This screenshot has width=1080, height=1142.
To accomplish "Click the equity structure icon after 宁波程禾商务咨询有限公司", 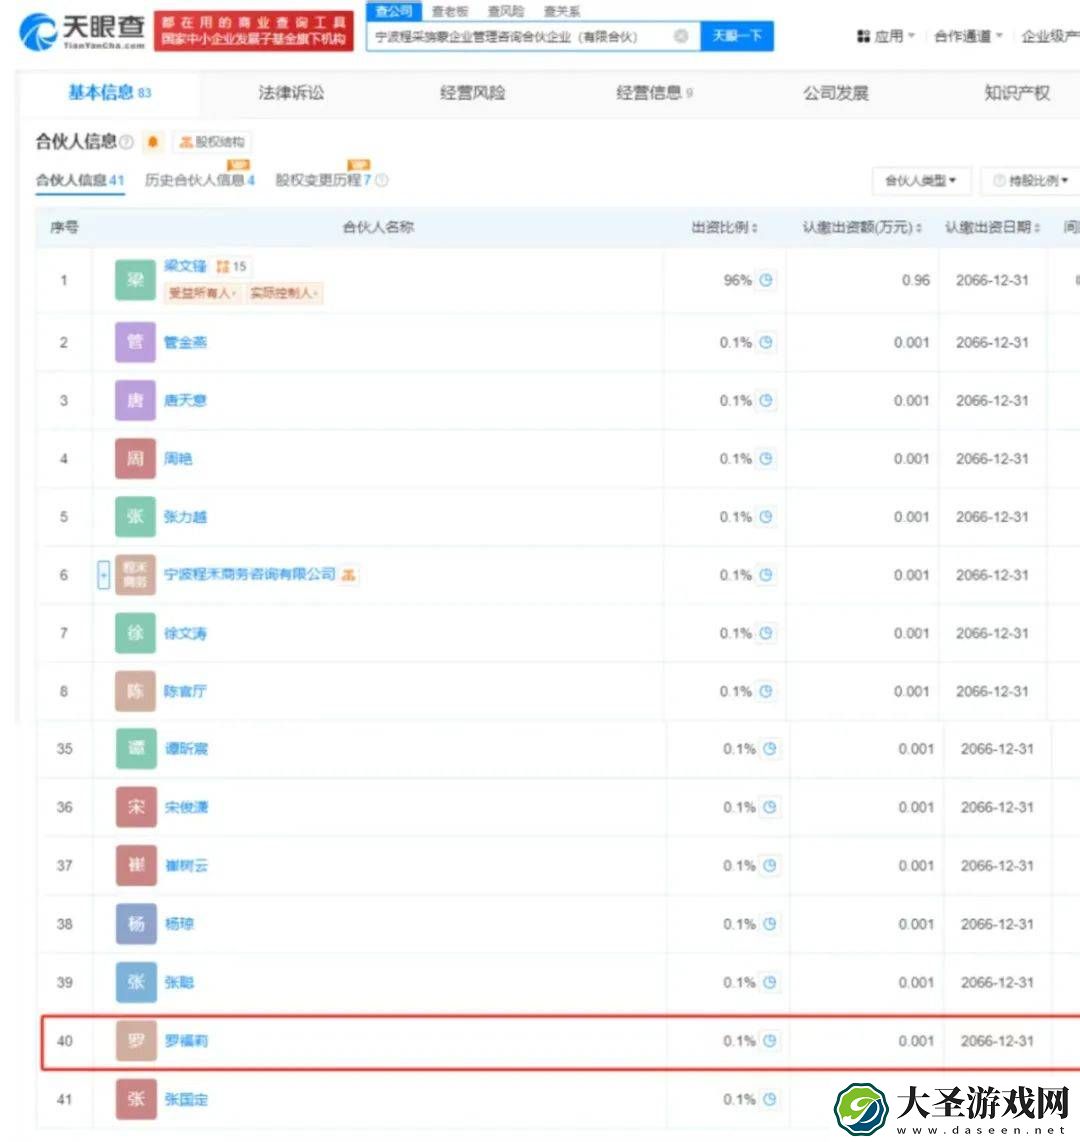I will [349, 575].
